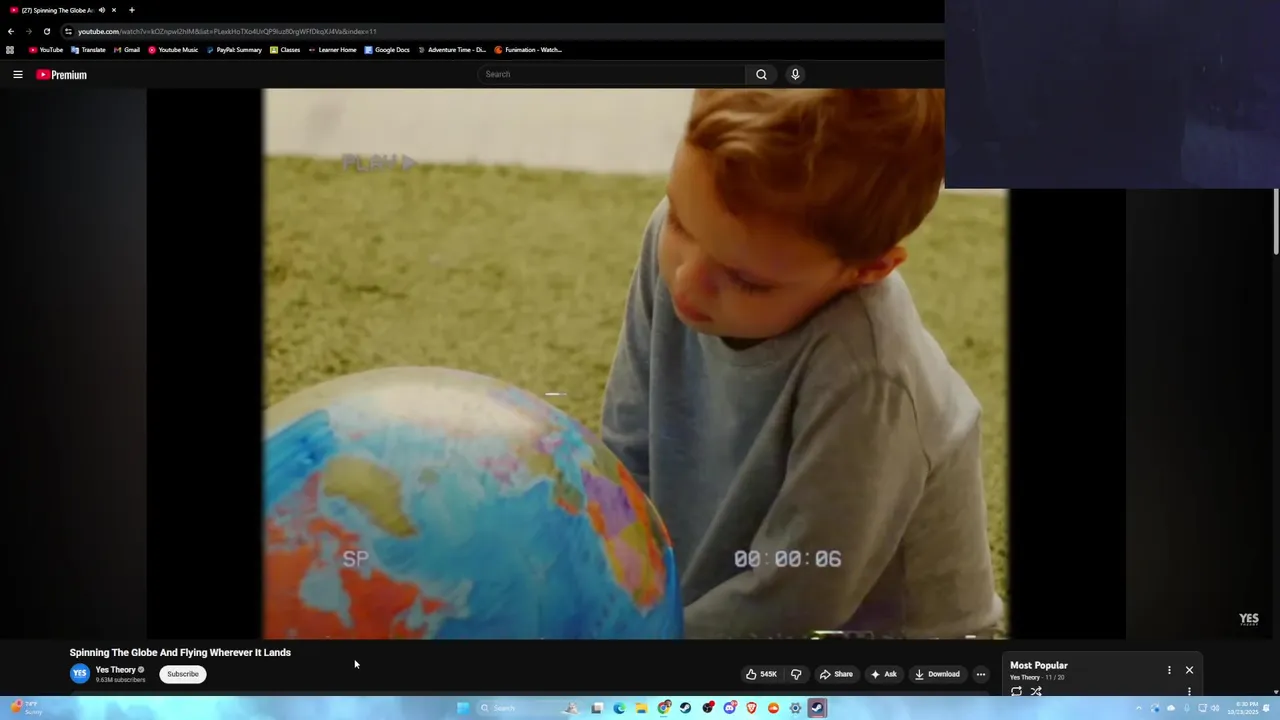Open a new browser tab
This screenshot has width=1280, height=720.
click(131, 10)
